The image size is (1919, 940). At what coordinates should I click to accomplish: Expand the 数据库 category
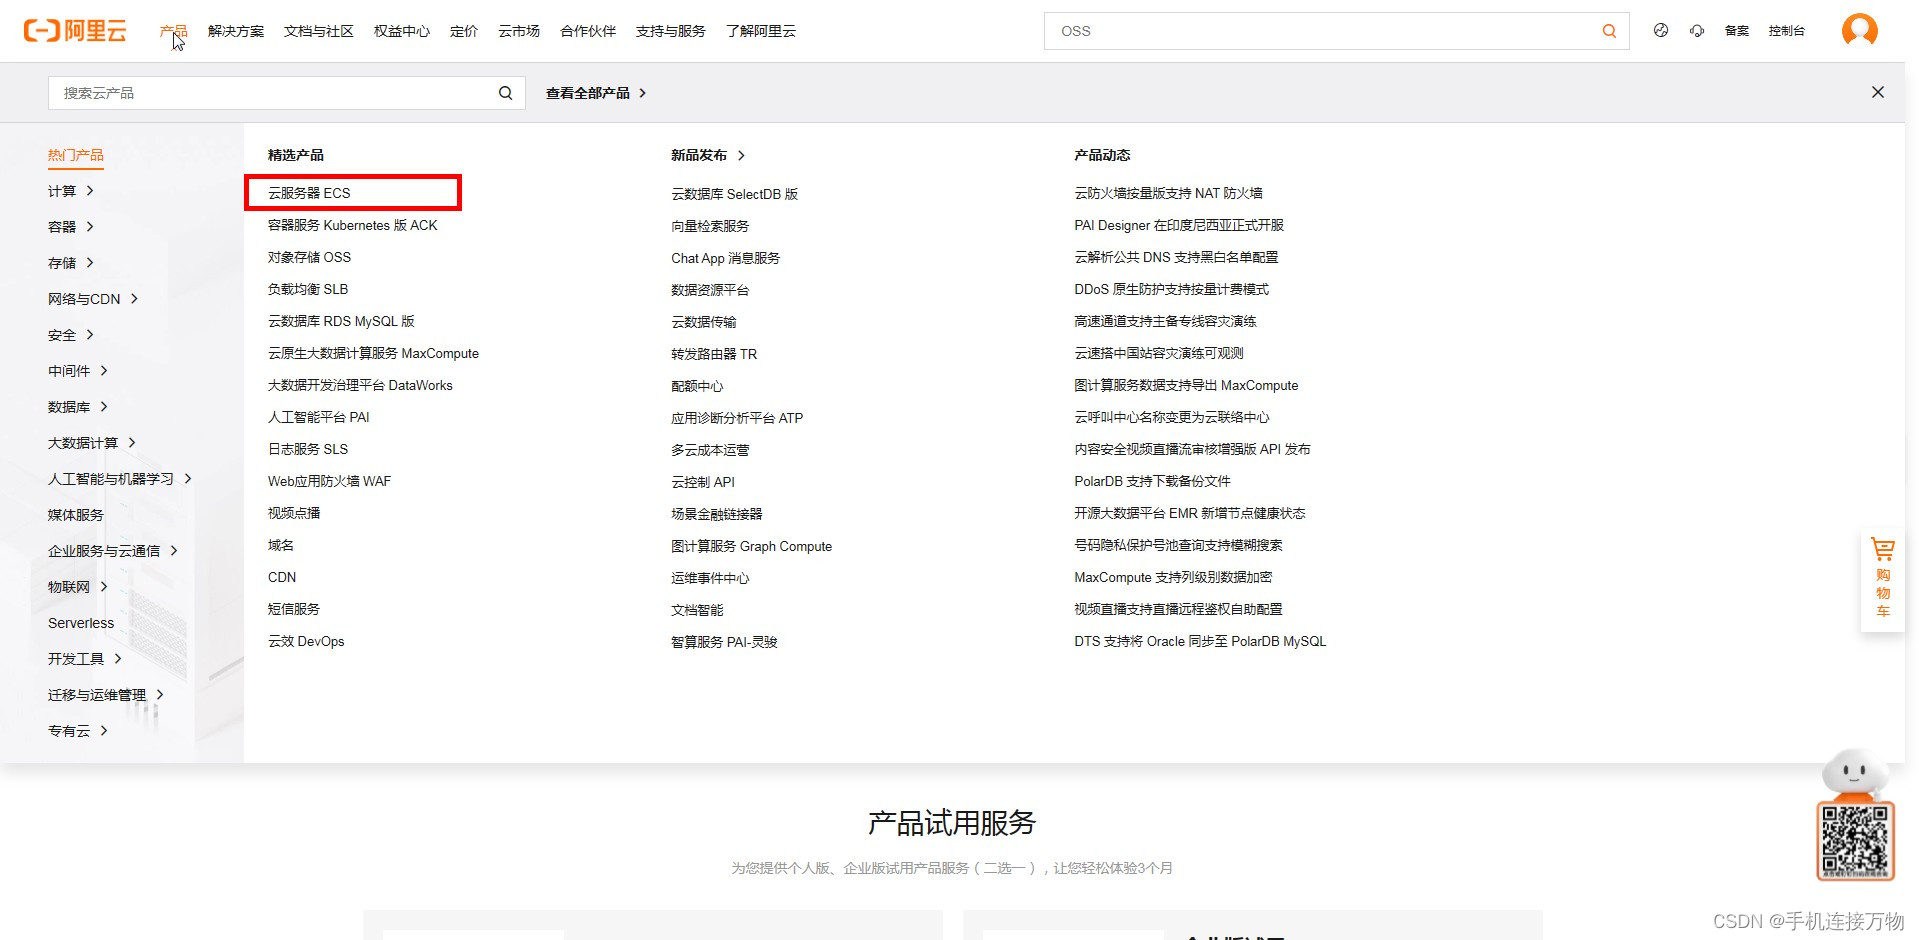[77, 407]
